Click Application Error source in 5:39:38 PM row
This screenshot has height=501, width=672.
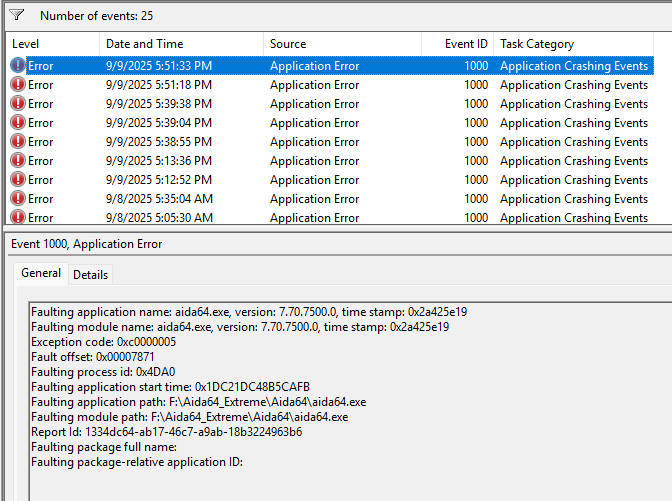pyautogui.click(x=315, y=104)
